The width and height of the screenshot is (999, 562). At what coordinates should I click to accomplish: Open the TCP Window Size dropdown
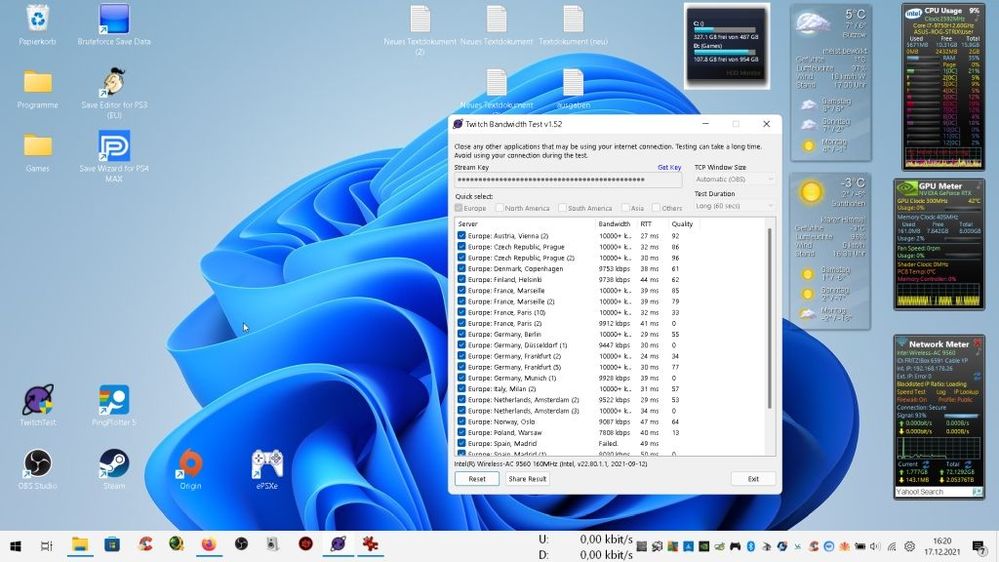tap(734, 179)
